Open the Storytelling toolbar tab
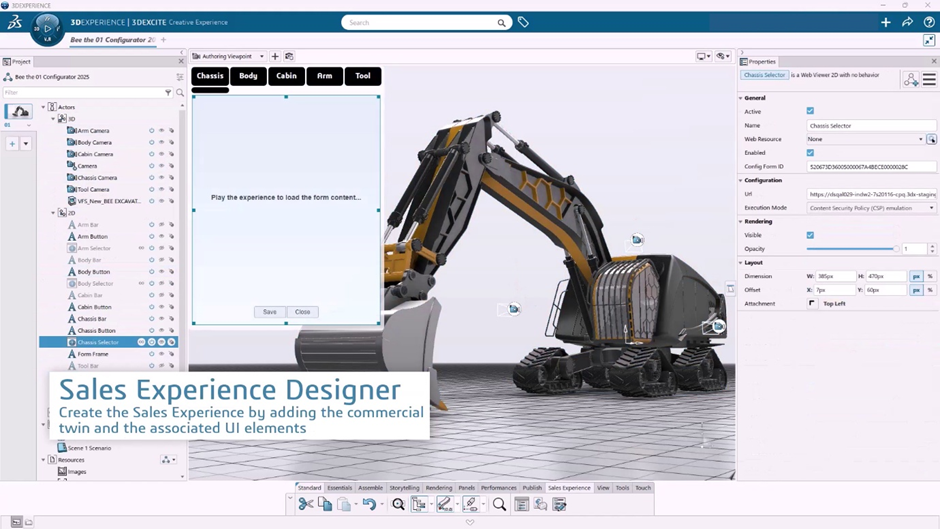 (405, 488)
